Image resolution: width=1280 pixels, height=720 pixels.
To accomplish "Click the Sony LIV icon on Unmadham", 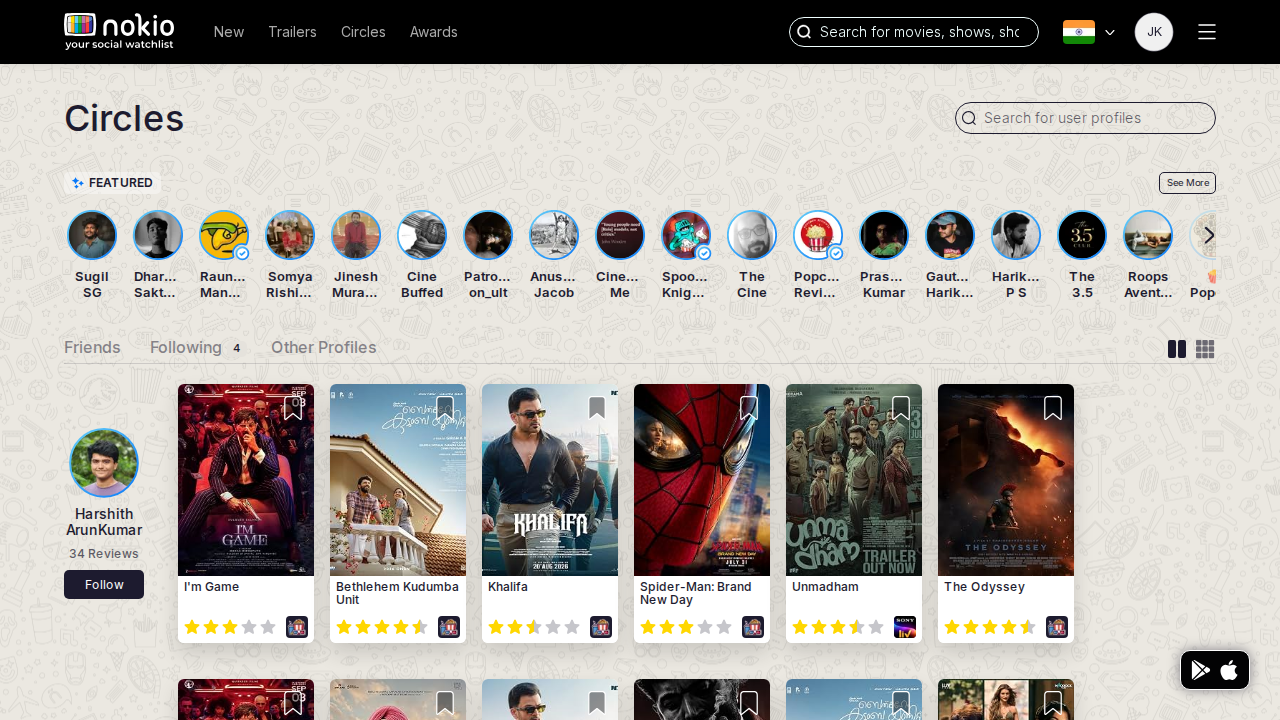I will (x=905, y=627).
